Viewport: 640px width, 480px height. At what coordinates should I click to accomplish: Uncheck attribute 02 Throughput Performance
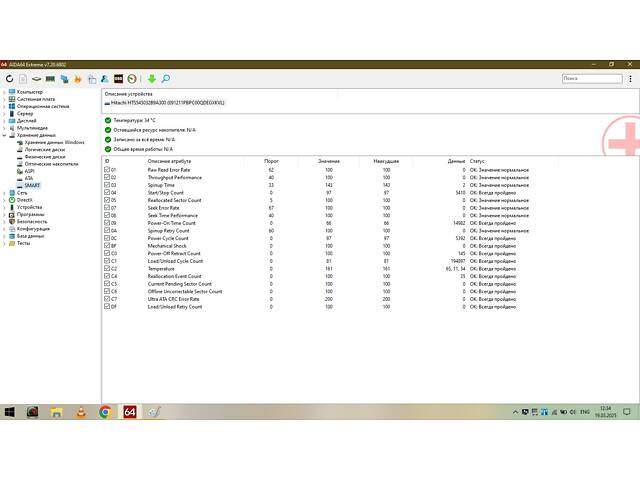107,177
